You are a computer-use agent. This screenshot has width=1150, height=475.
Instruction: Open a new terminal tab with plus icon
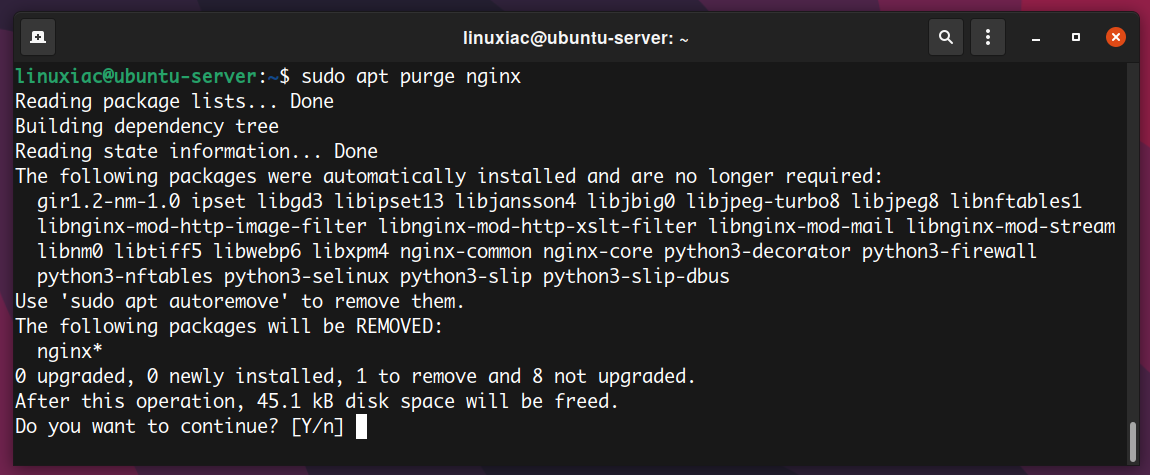click(37, 37)
